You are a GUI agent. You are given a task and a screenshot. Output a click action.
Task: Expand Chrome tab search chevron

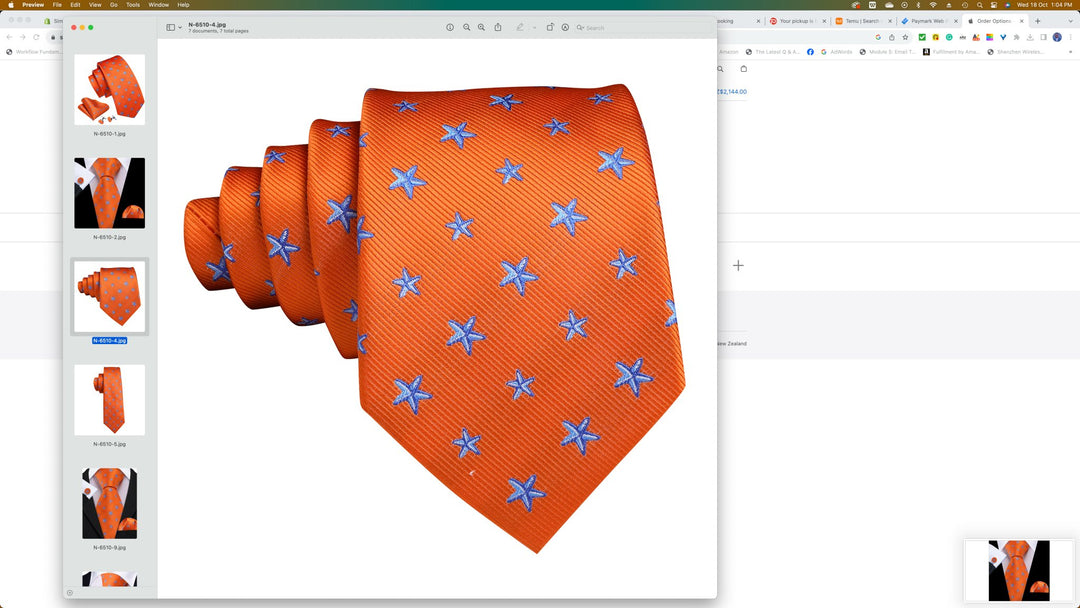click(1068, 21)
